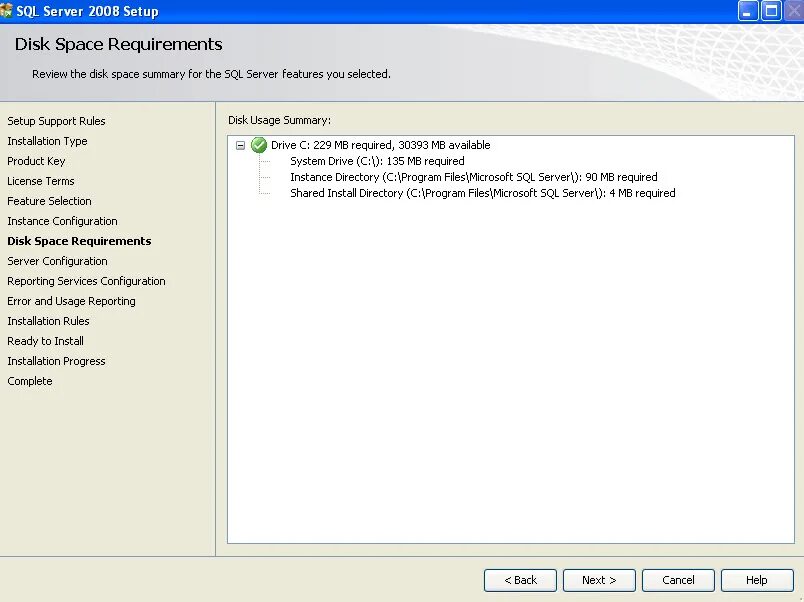Image resolution: width=804 pixels, height=602 pixels.
Task: Go to the License Terms step
Action: [41, 180]
